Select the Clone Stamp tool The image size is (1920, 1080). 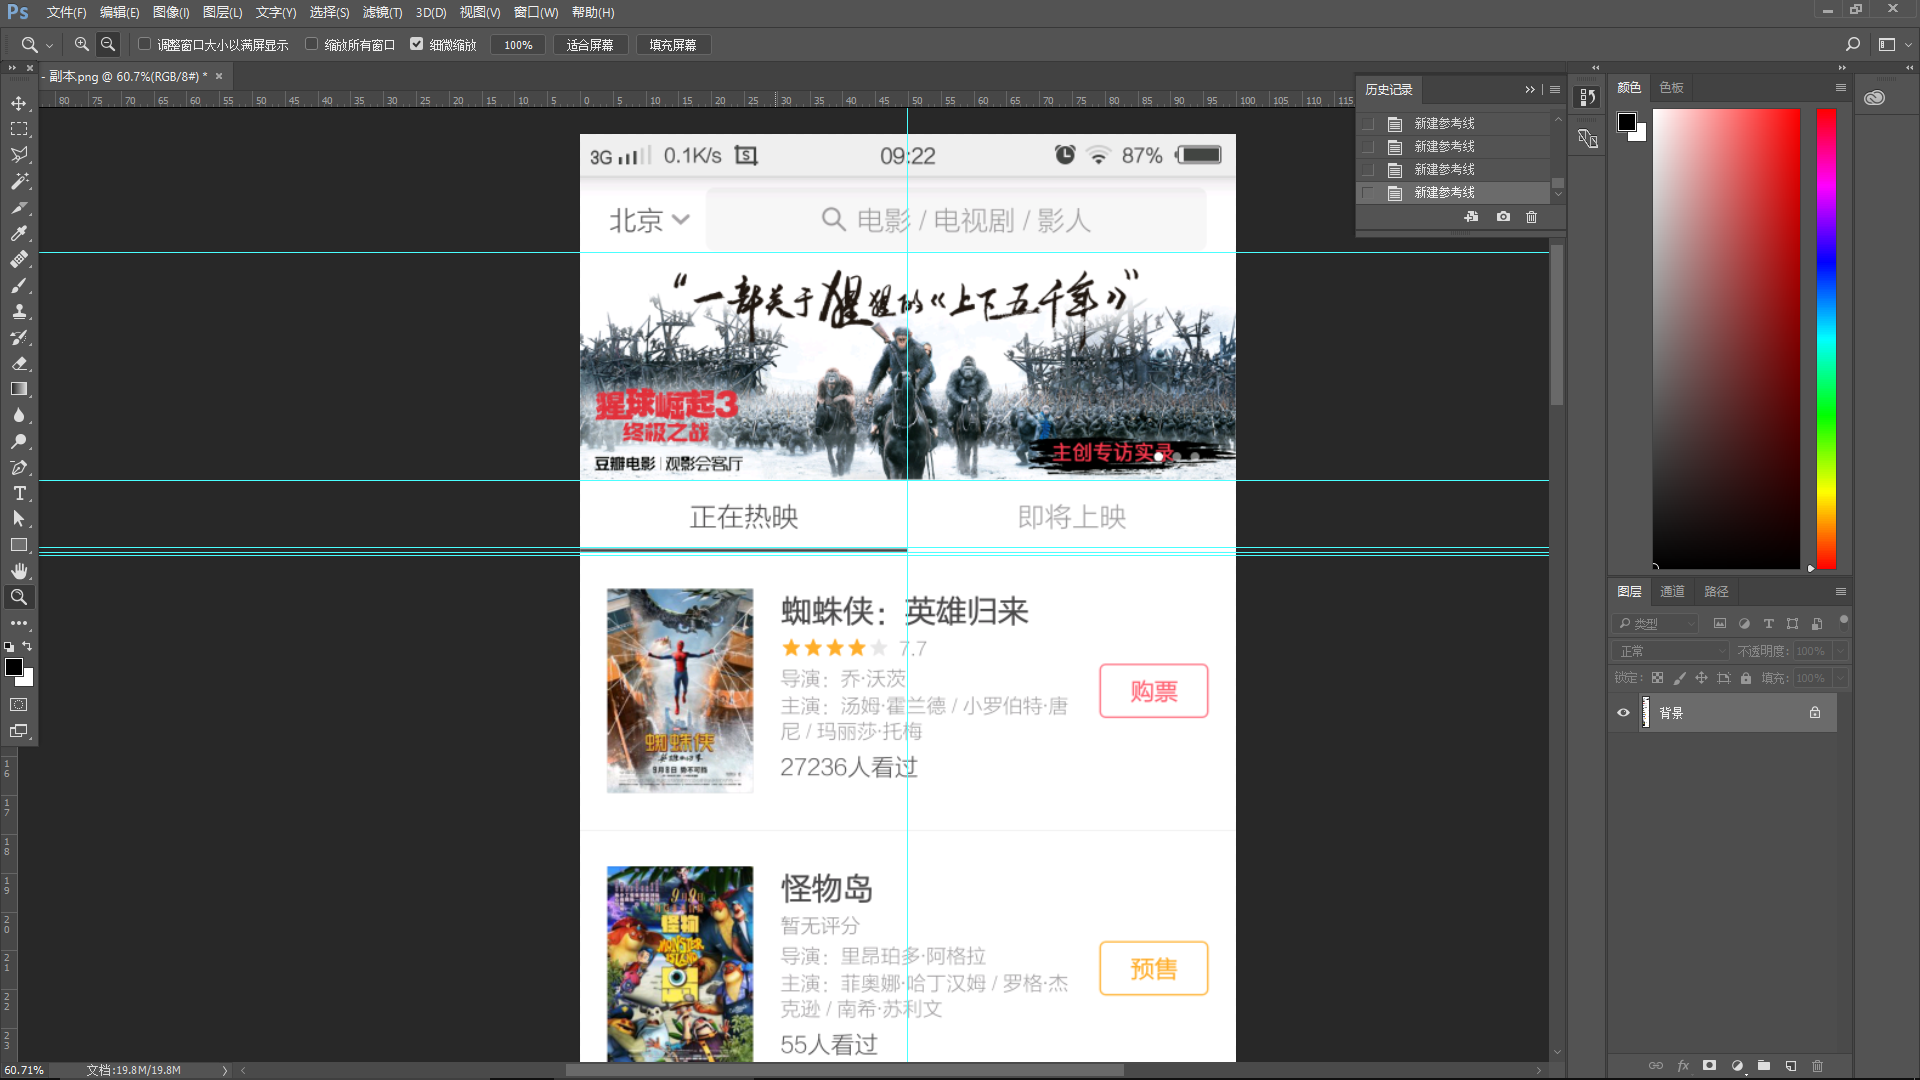click(x=19, y=311)
